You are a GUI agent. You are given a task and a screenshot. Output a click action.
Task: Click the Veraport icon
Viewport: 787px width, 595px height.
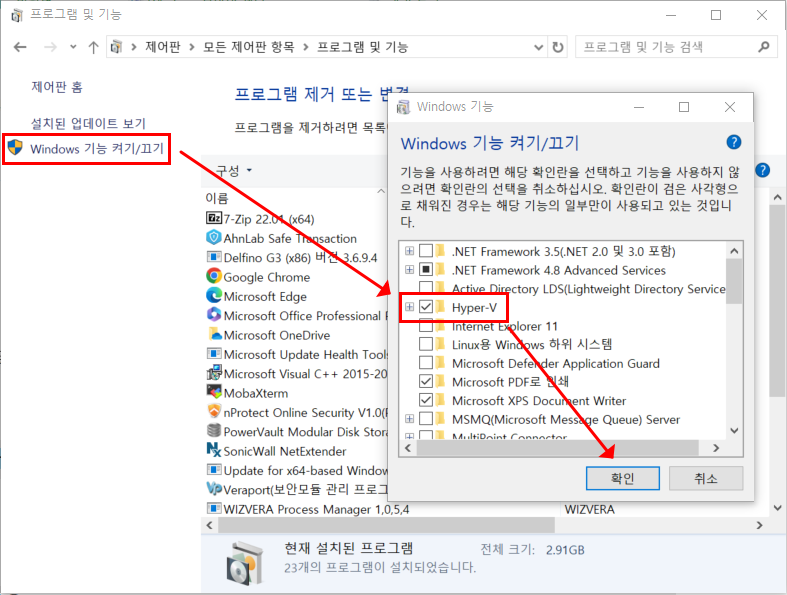(214, 489)
